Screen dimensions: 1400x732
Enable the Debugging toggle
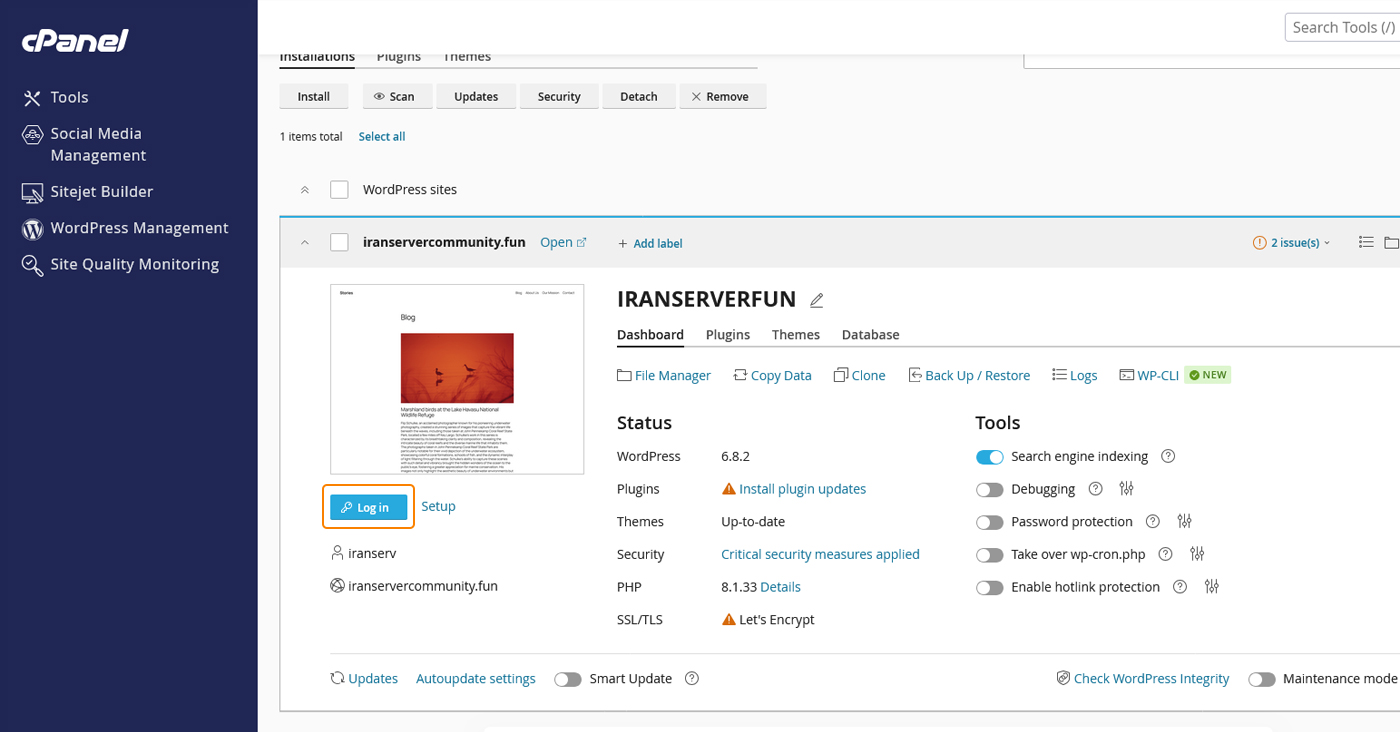[989, 490]
